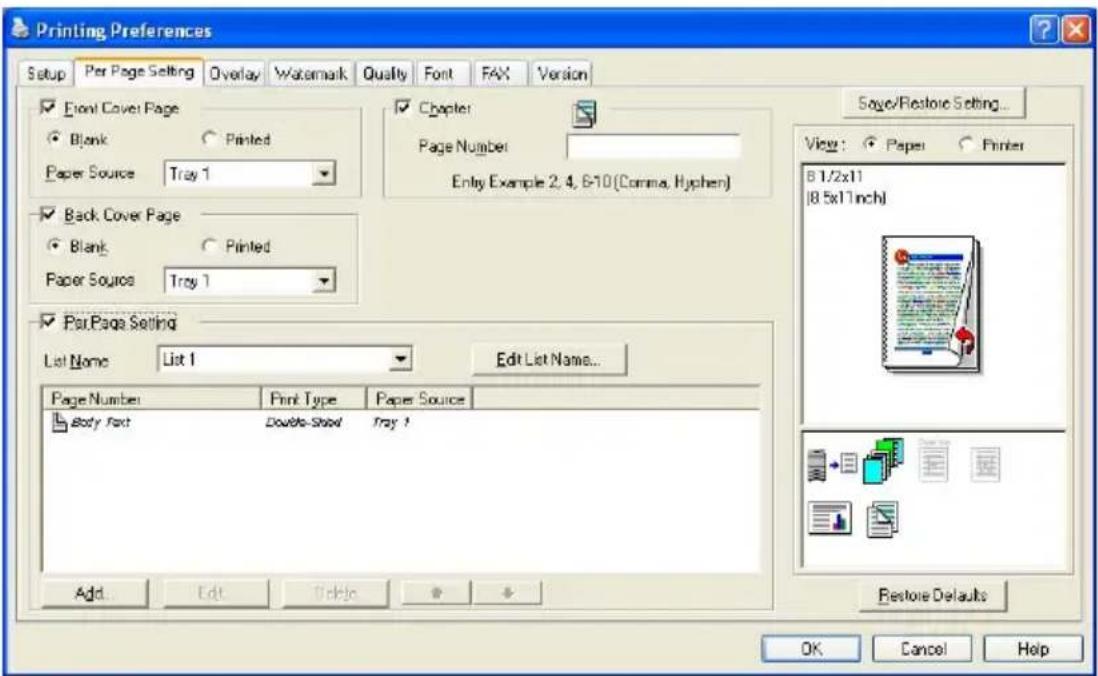Click the Tray 1 cell in list
Viewport: 1098px width, 676px height.
(391, 422)
